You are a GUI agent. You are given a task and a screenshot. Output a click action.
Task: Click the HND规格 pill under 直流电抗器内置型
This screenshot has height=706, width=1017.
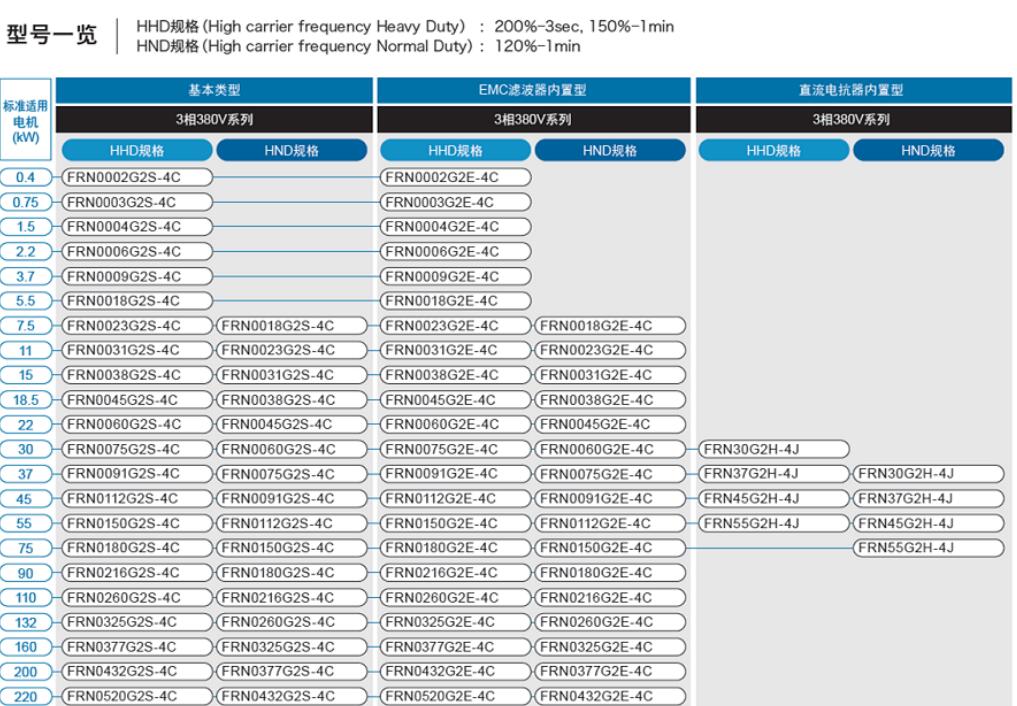928,150
